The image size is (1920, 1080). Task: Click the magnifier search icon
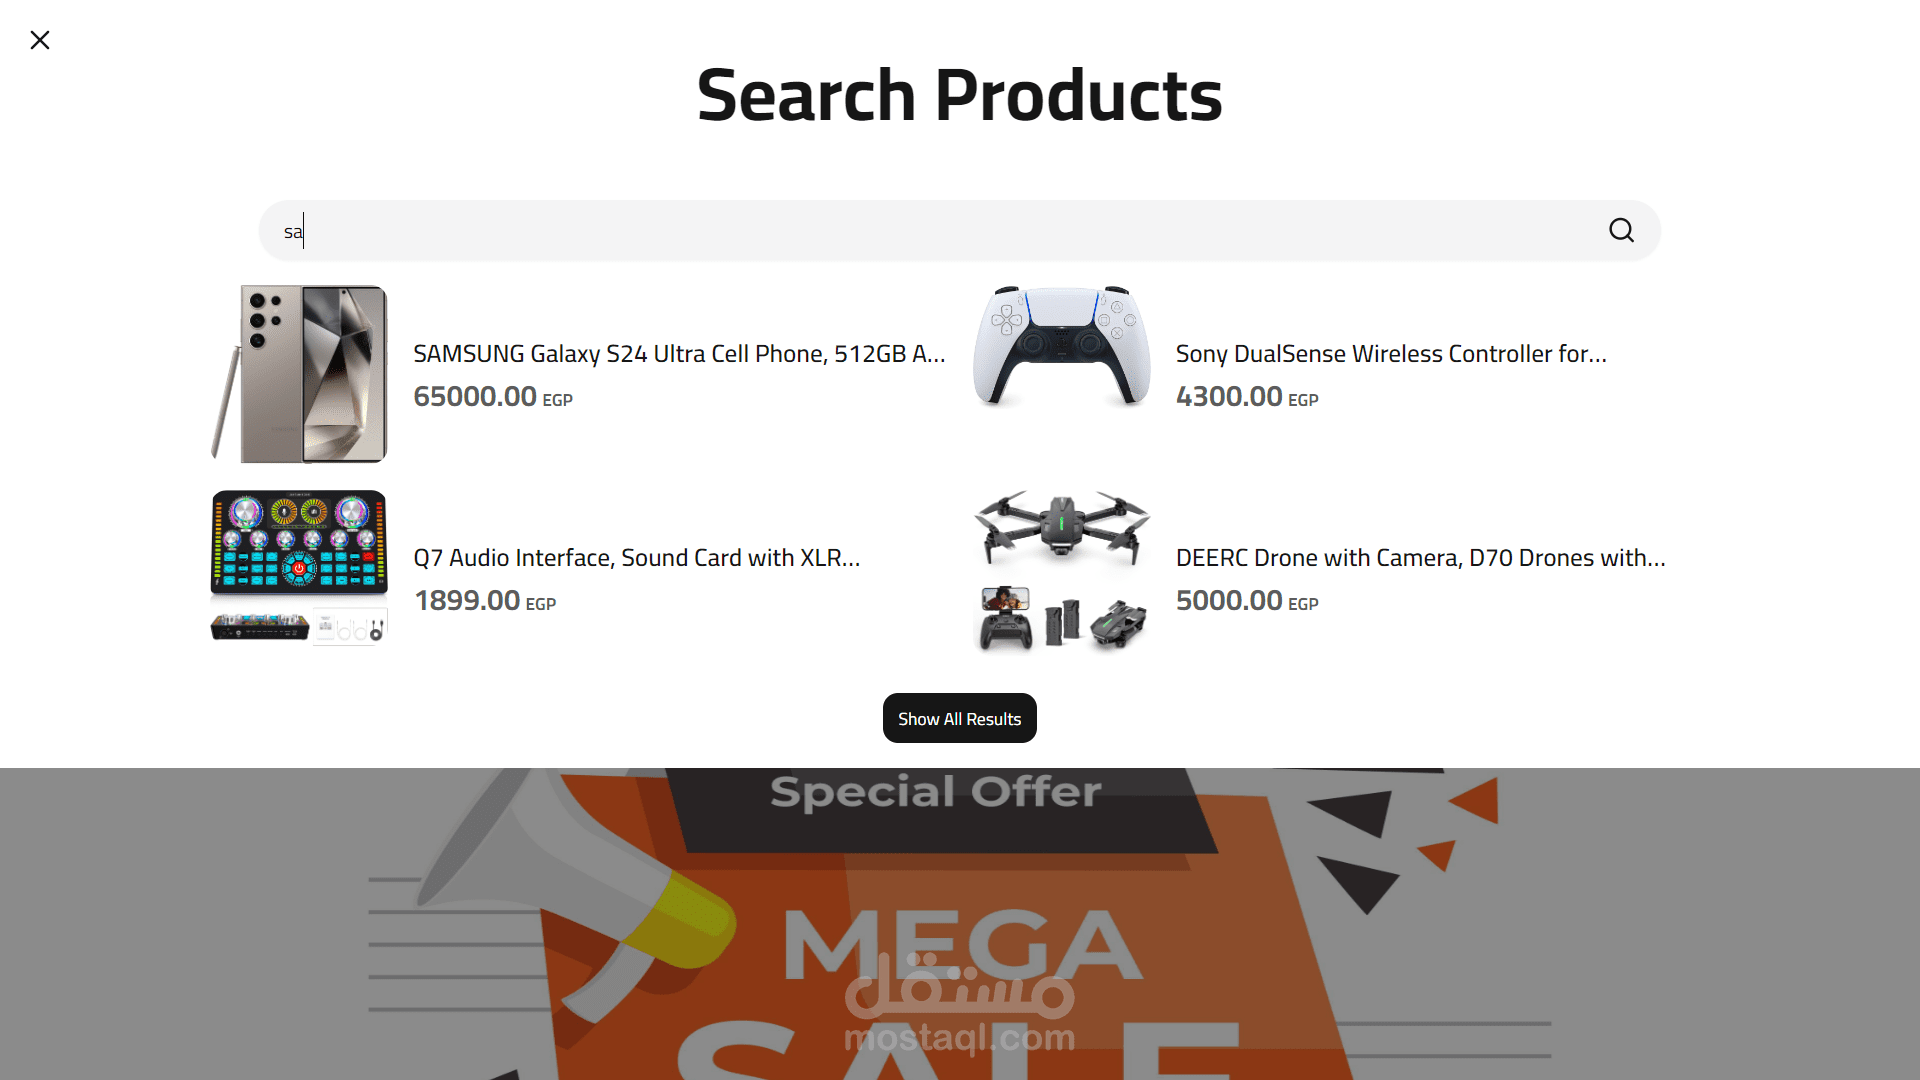(x=1621, y=231)
